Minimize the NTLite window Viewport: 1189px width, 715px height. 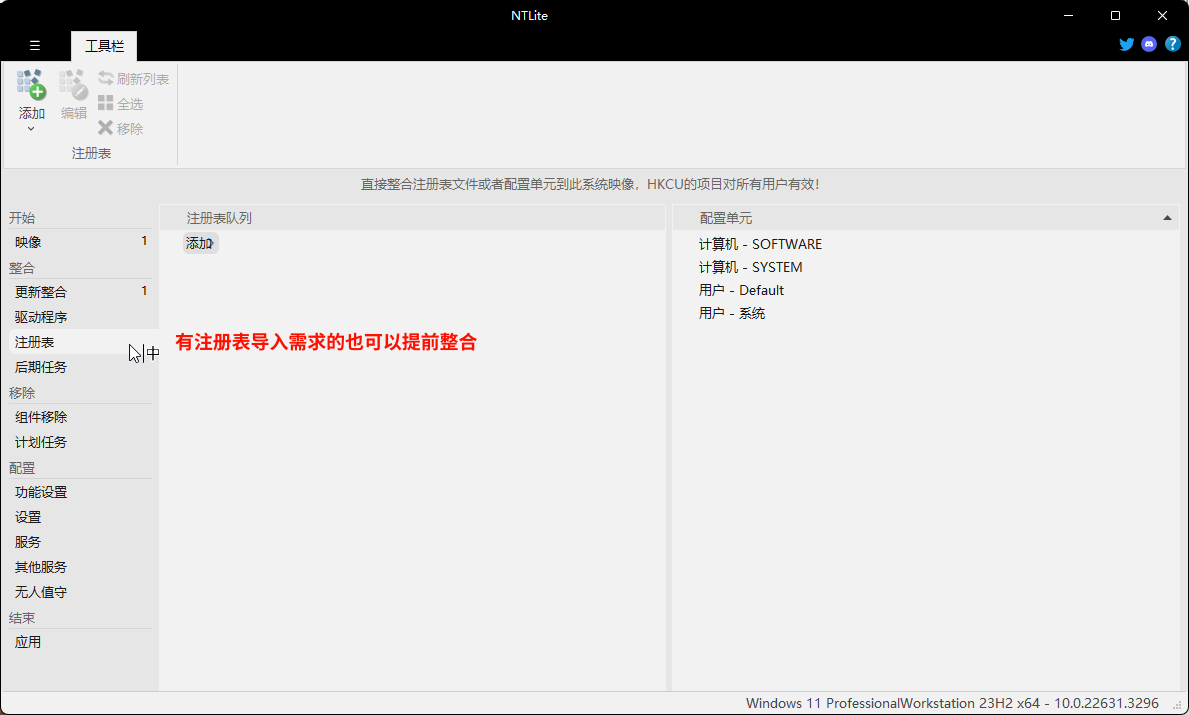click(1068, 15)
